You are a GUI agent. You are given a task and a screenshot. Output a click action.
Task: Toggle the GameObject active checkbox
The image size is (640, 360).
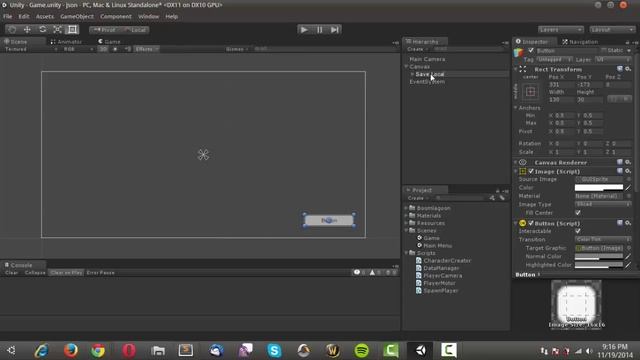coord(531,50)
